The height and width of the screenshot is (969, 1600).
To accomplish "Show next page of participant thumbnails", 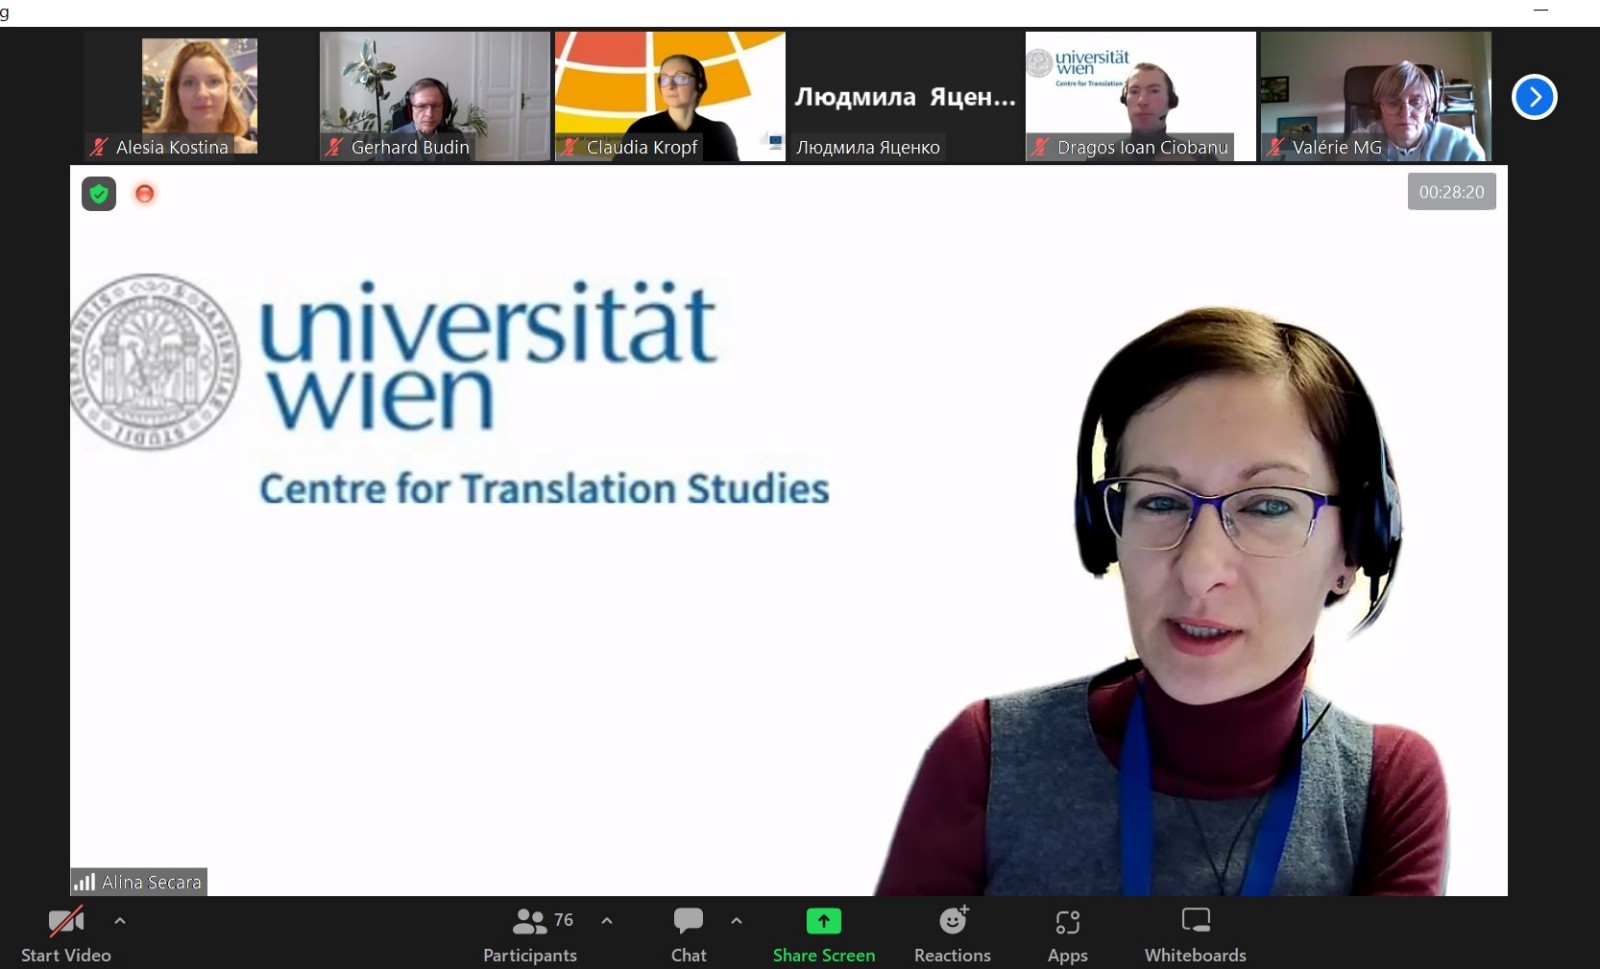I will pos(1534,97).
